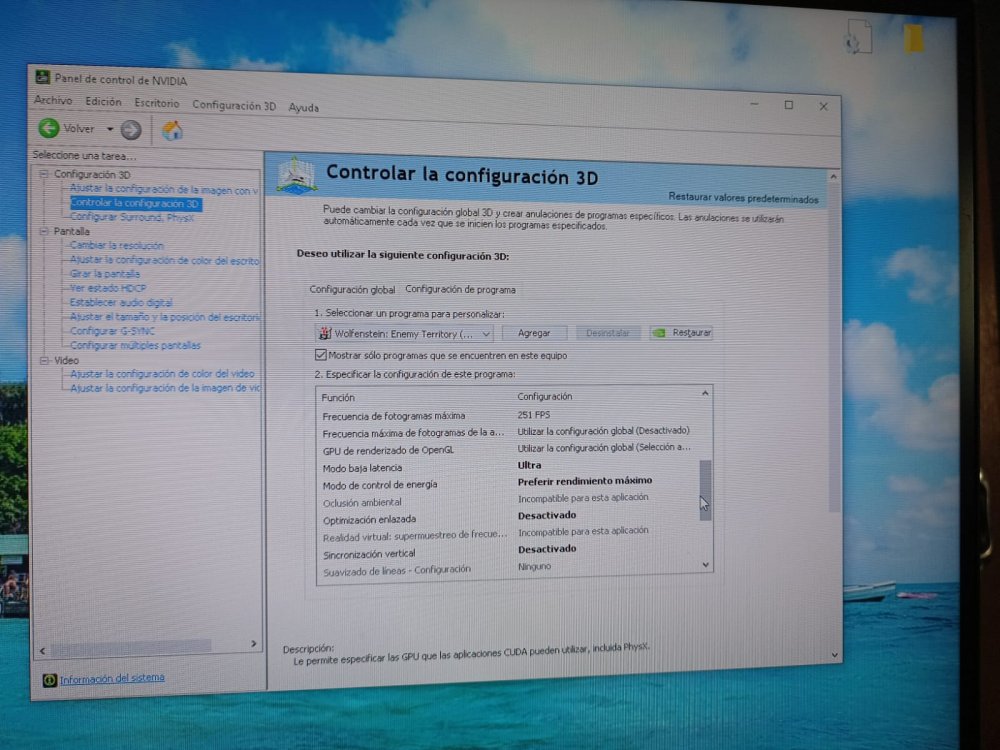
Task: Select Sincronización vertical Desactivado value
Action: (547, 548)
